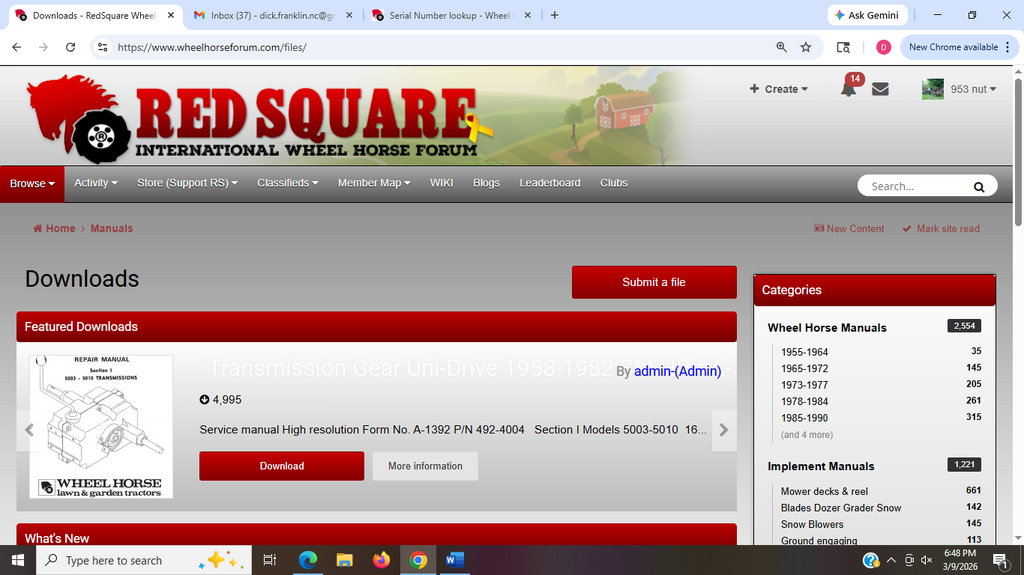
Task: Click the Manuals breadcrumb link
Action: pos(112,228)
